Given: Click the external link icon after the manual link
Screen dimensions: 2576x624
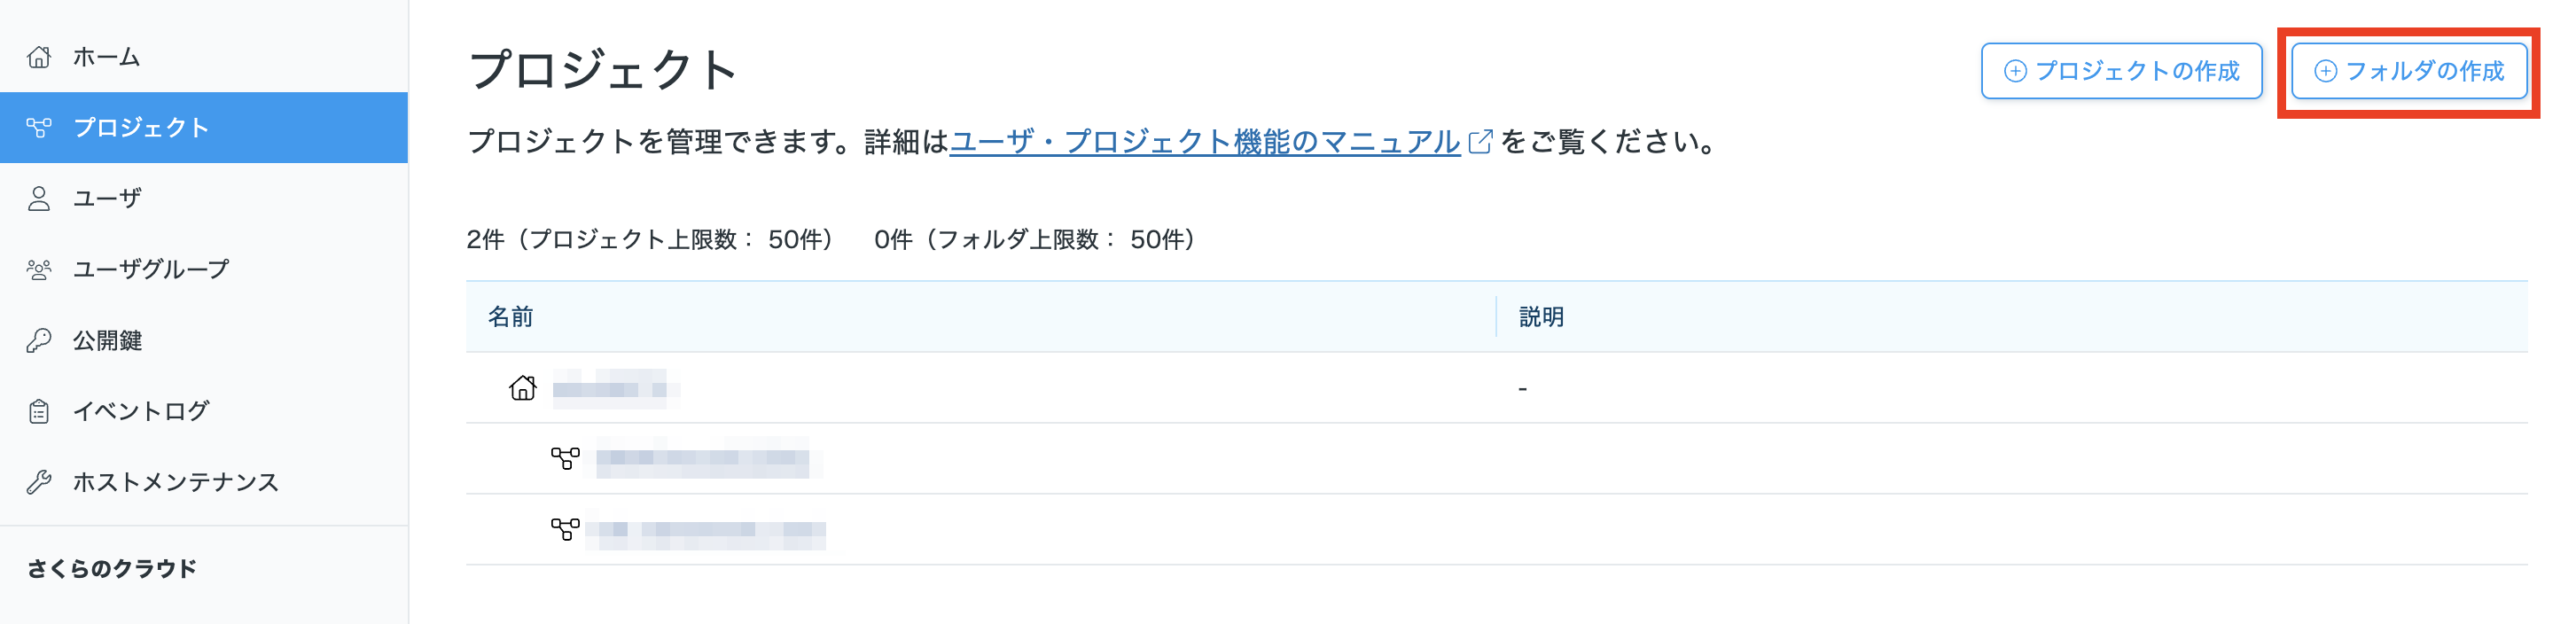Looking at the screenshot, I should click(x=1480, y=142).
